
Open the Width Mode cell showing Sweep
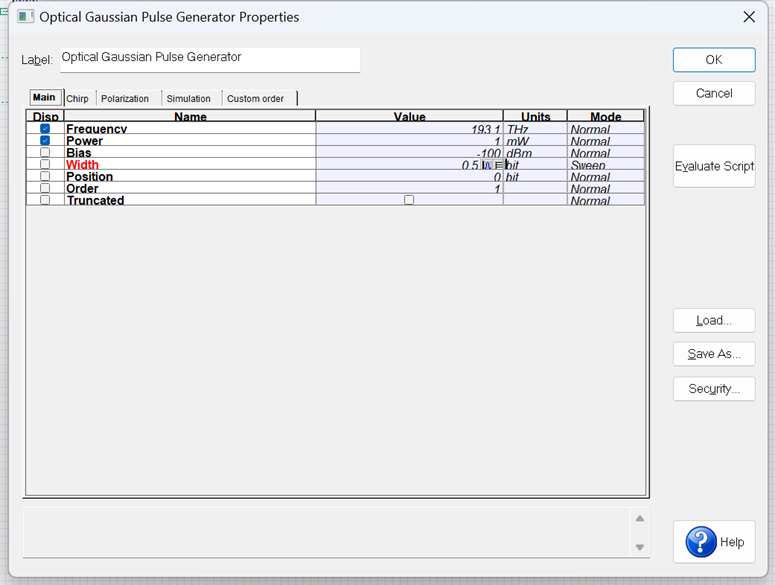tap(606, 165)
